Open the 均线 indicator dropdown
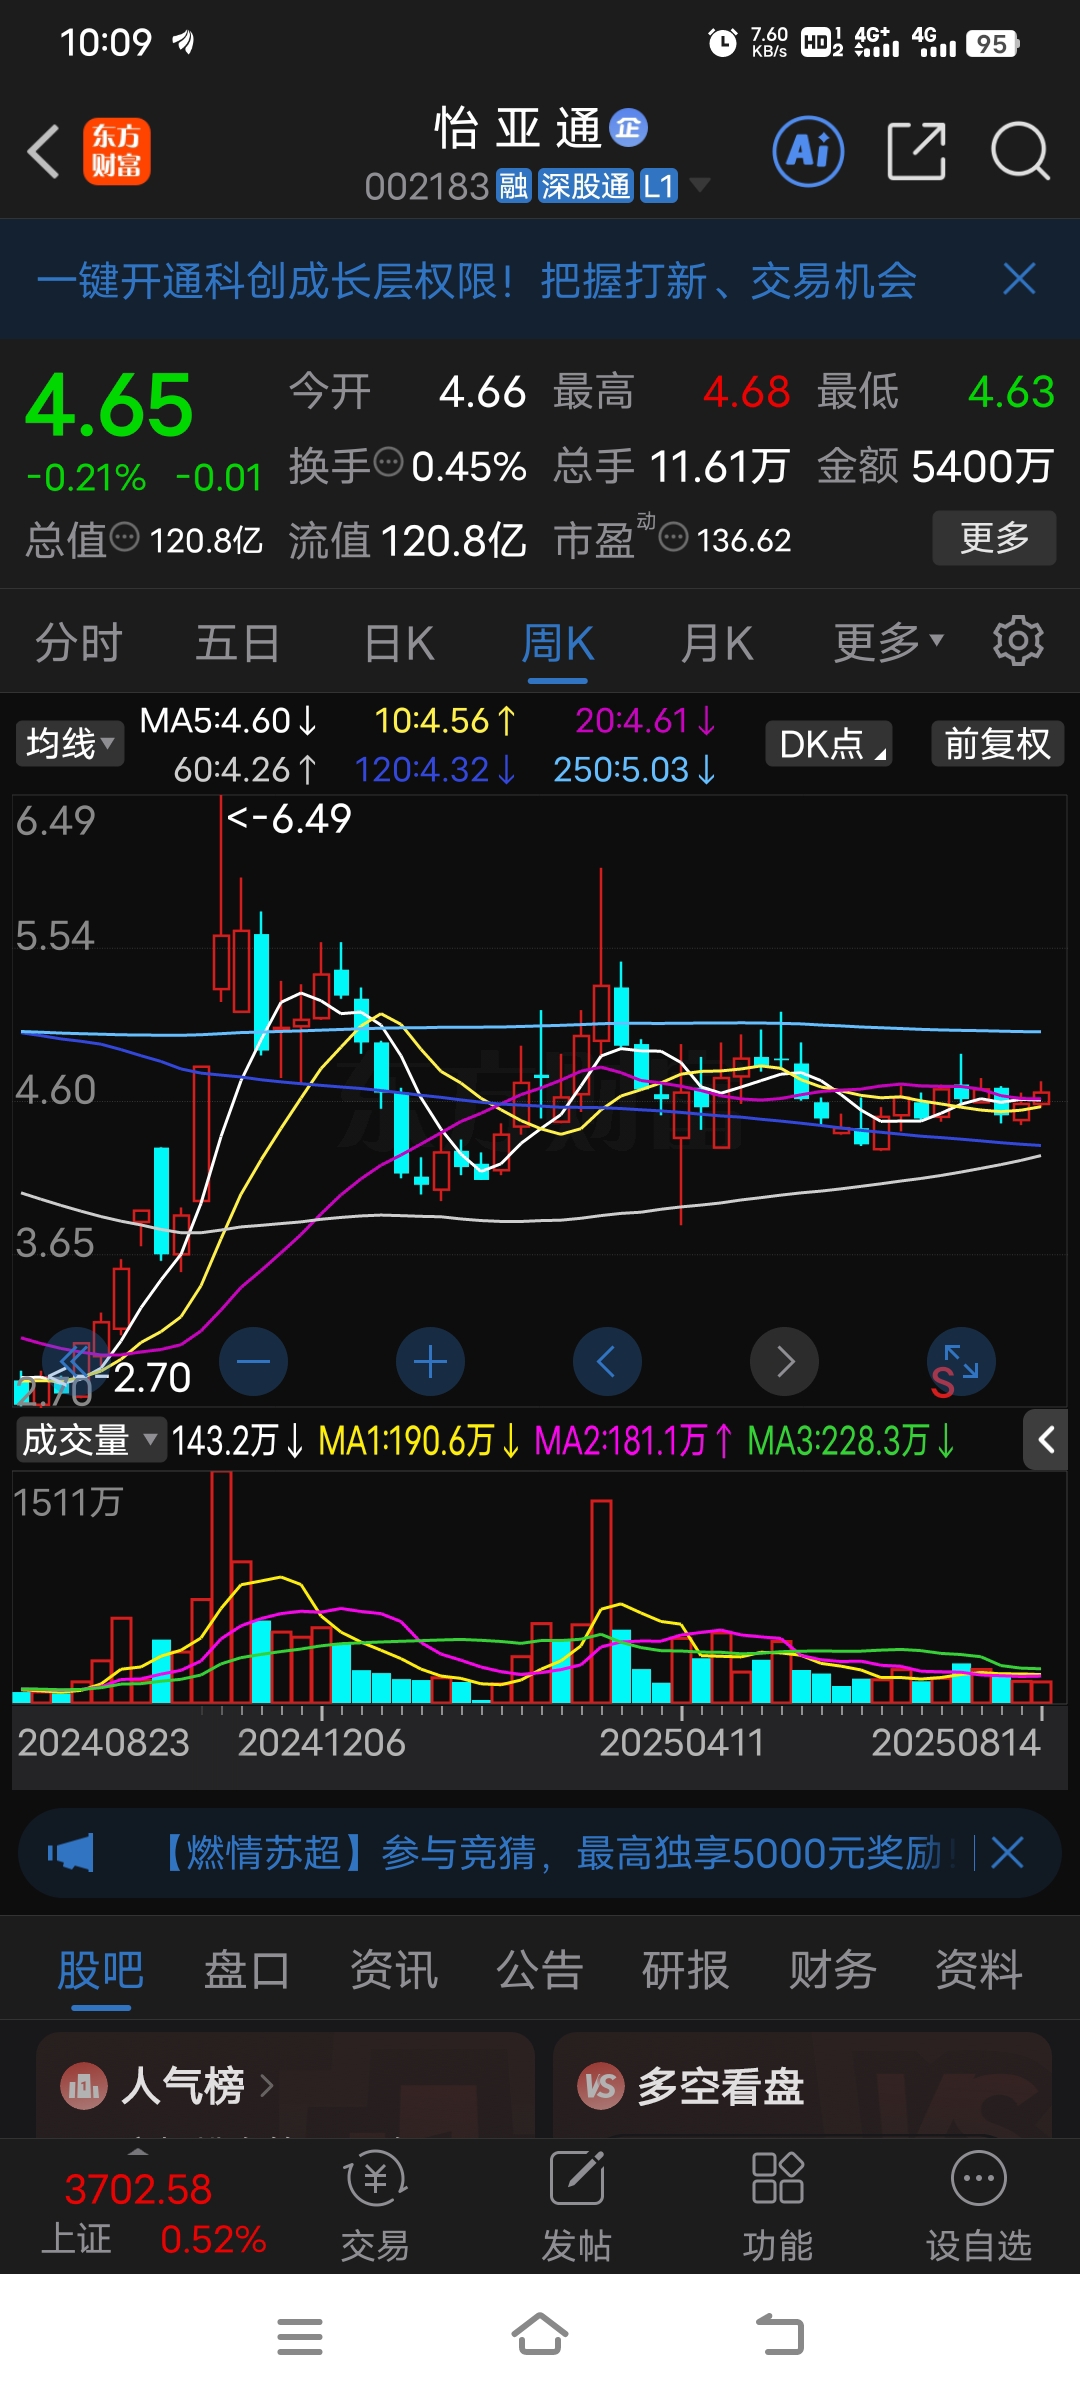The image size is (1080, 2400). 69,743
